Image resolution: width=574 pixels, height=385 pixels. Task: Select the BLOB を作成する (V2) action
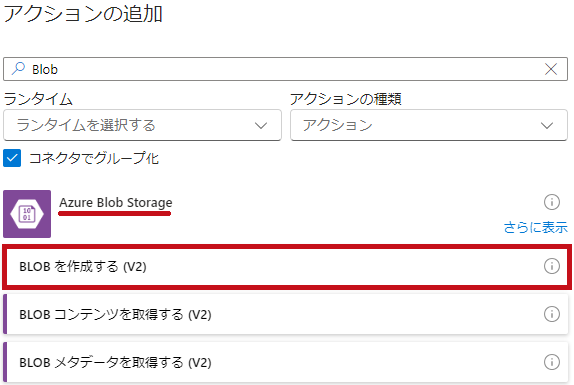[287, 267]
